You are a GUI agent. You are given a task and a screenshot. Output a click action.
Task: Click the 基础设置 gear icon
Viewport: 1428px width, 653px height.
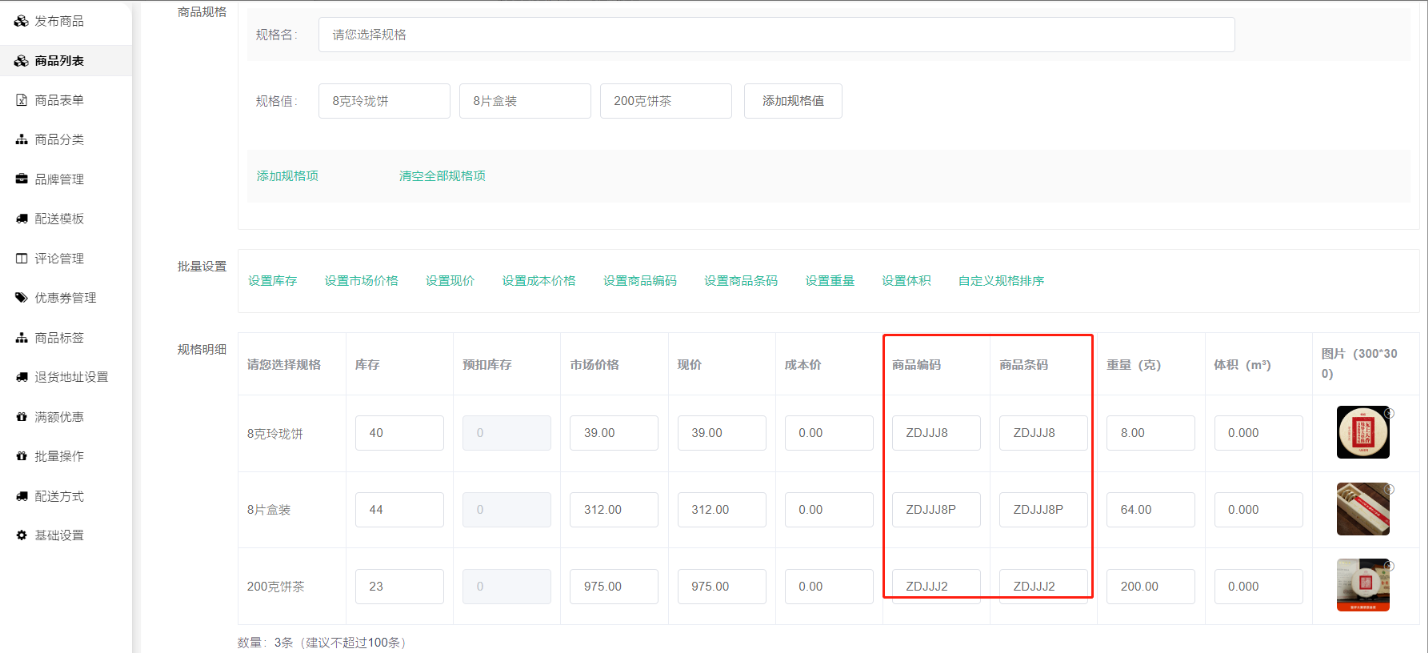click(21, 535)
